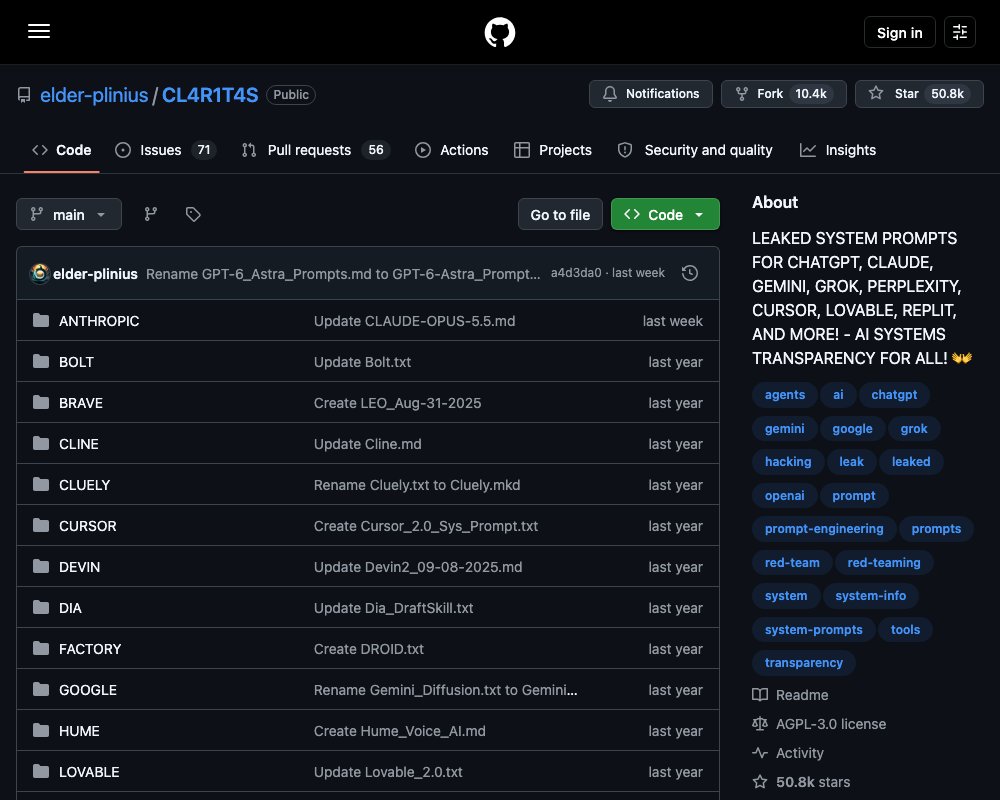The width and height of the screenshot is (1000, 800).
Task: Open commit history clock icon
Action: (x=689, y=273)
